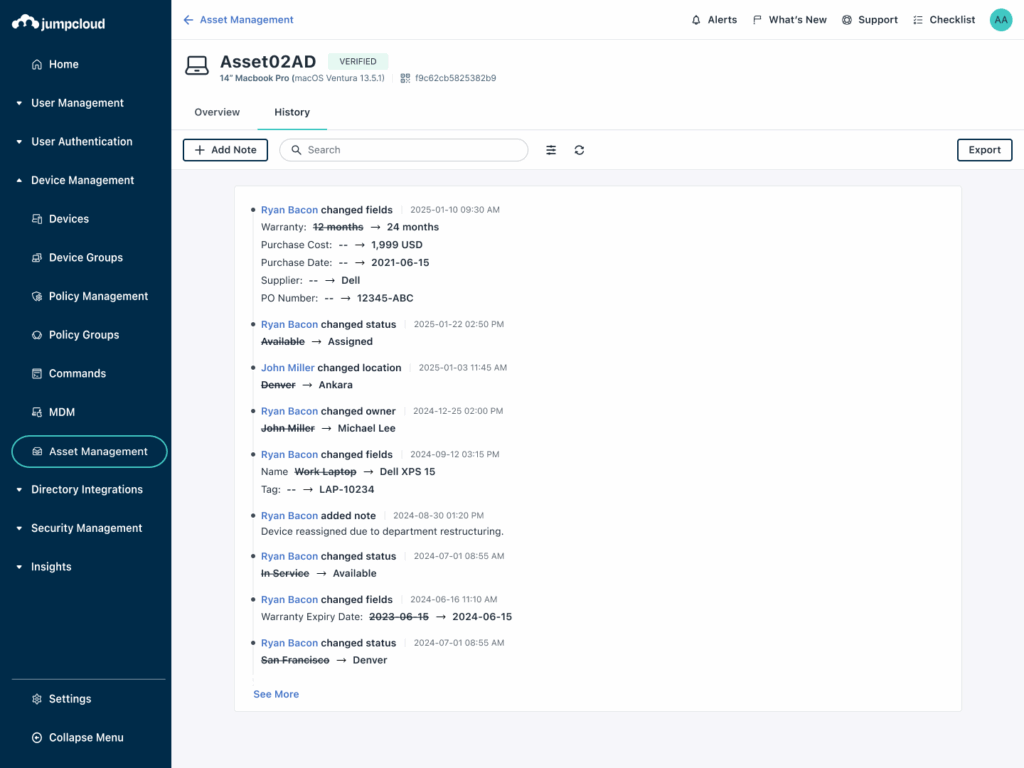This screenshot has height=768, width=1024.
Task: Open the What's New flag
Action: [x=757, y=20]
